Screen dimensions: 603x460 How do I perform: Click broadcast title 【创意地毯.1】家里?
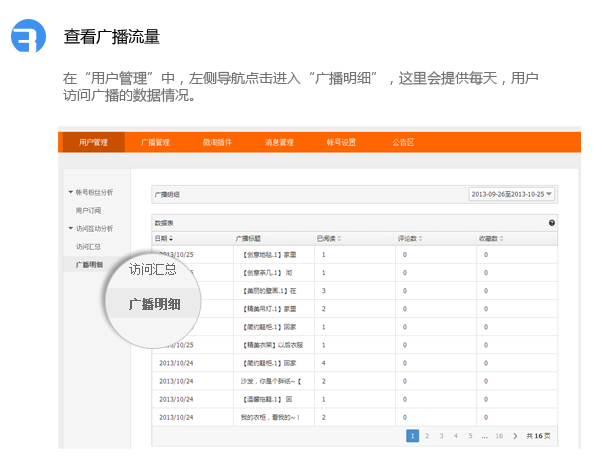pos(269,255)
